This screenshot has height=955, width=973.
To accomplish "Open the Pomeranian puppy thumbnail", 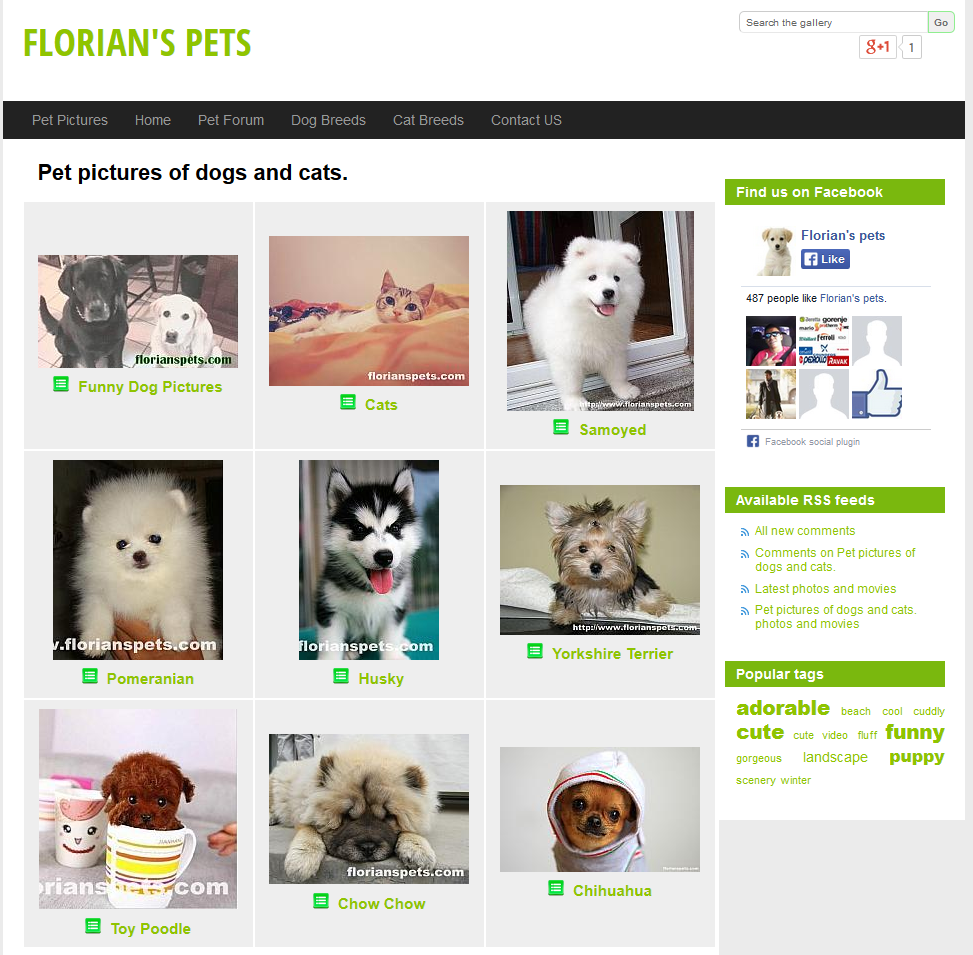I will tap(138, 560).
